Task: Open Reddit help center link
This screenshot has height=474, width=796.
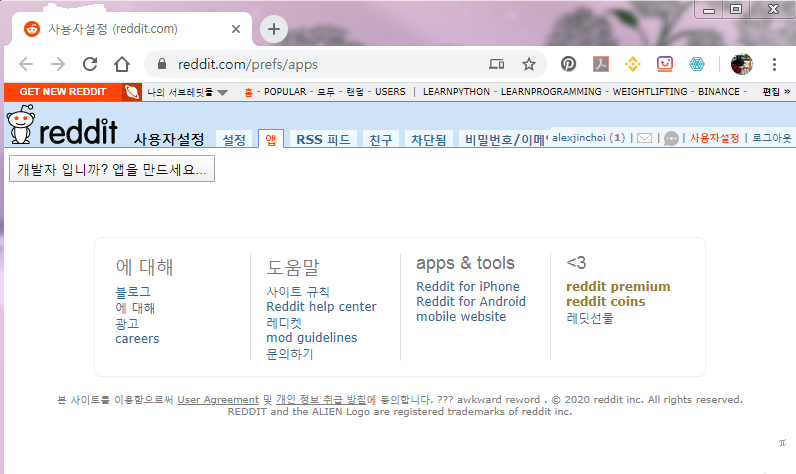Action: [x=321, y=307]
